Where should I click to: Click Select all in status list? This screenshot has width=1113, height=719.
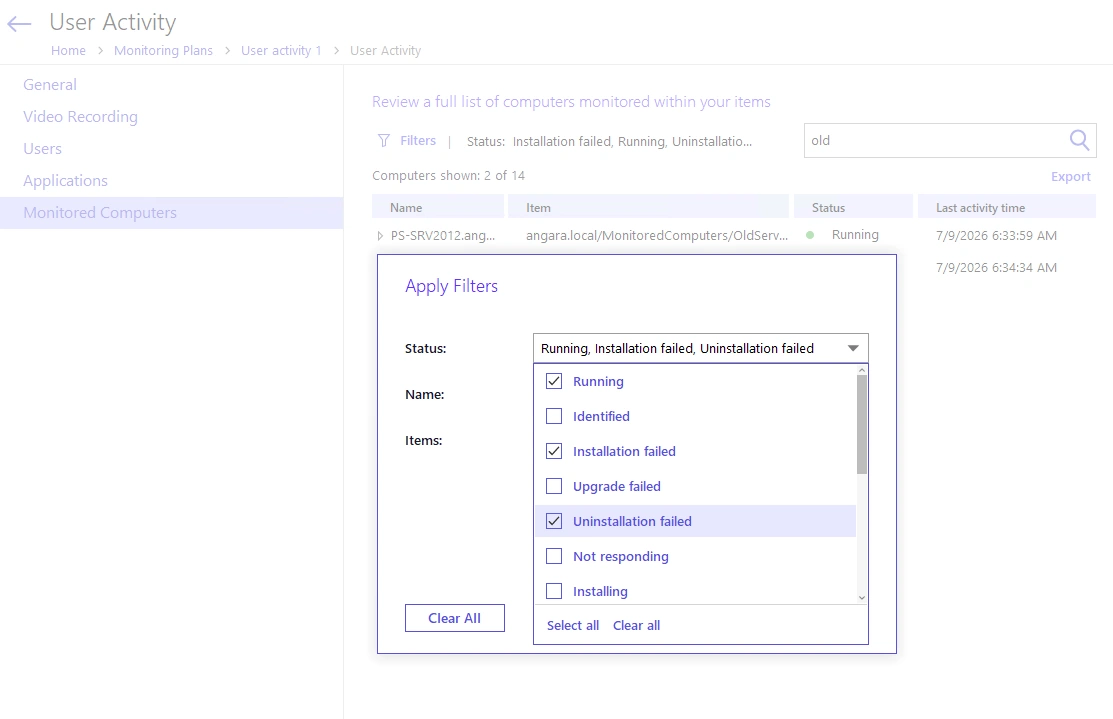point(573,625)
